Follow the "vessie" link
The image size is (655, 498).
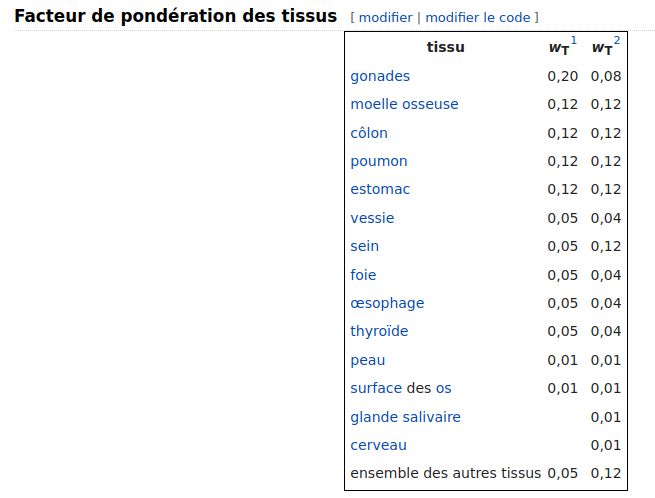click(x=372, y=218)
